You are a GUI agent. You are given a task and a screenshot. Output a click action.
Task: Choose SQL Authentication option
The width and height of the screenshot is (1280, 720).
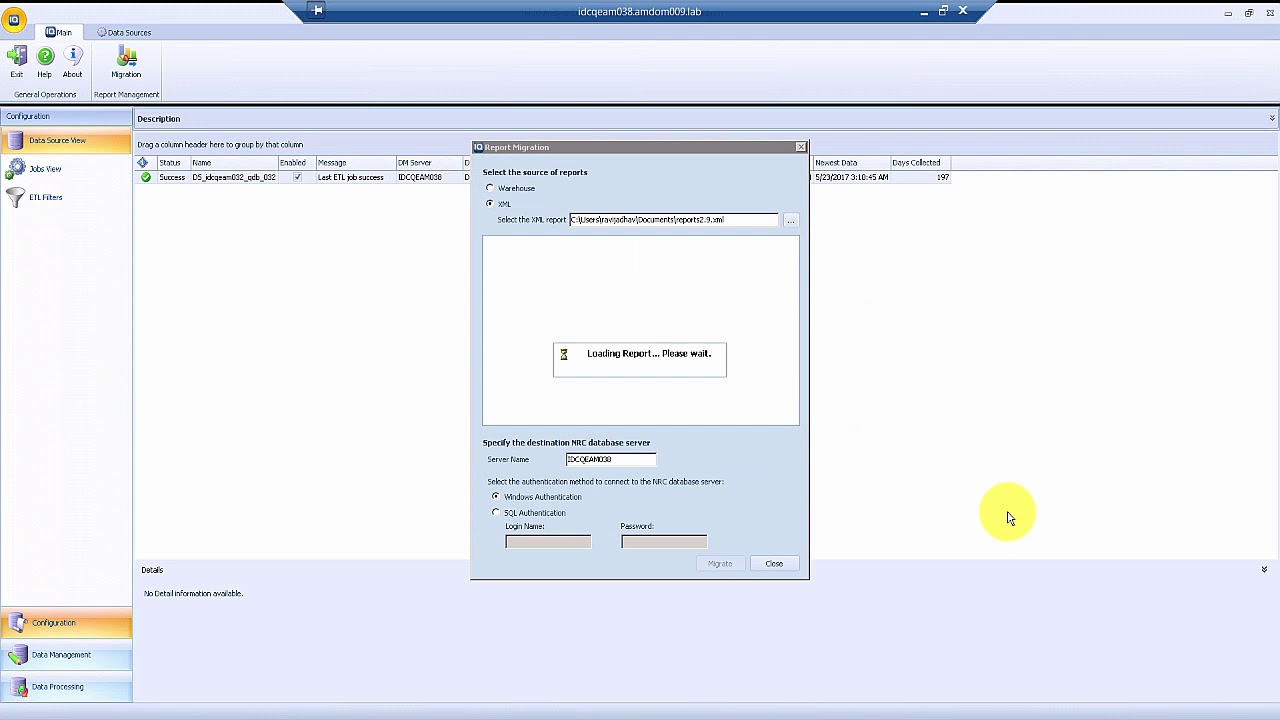(496, 513)
